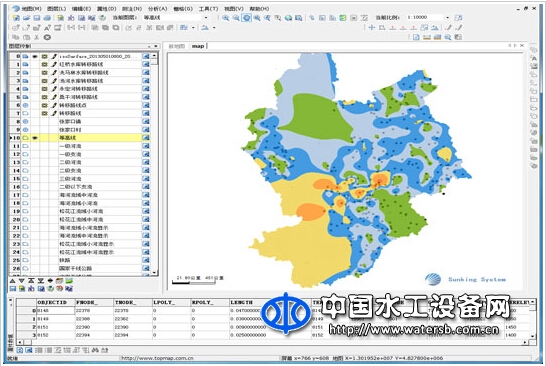546x366 pixels.
Task: Open style icon for layer row 0
Action: point(146,56)
